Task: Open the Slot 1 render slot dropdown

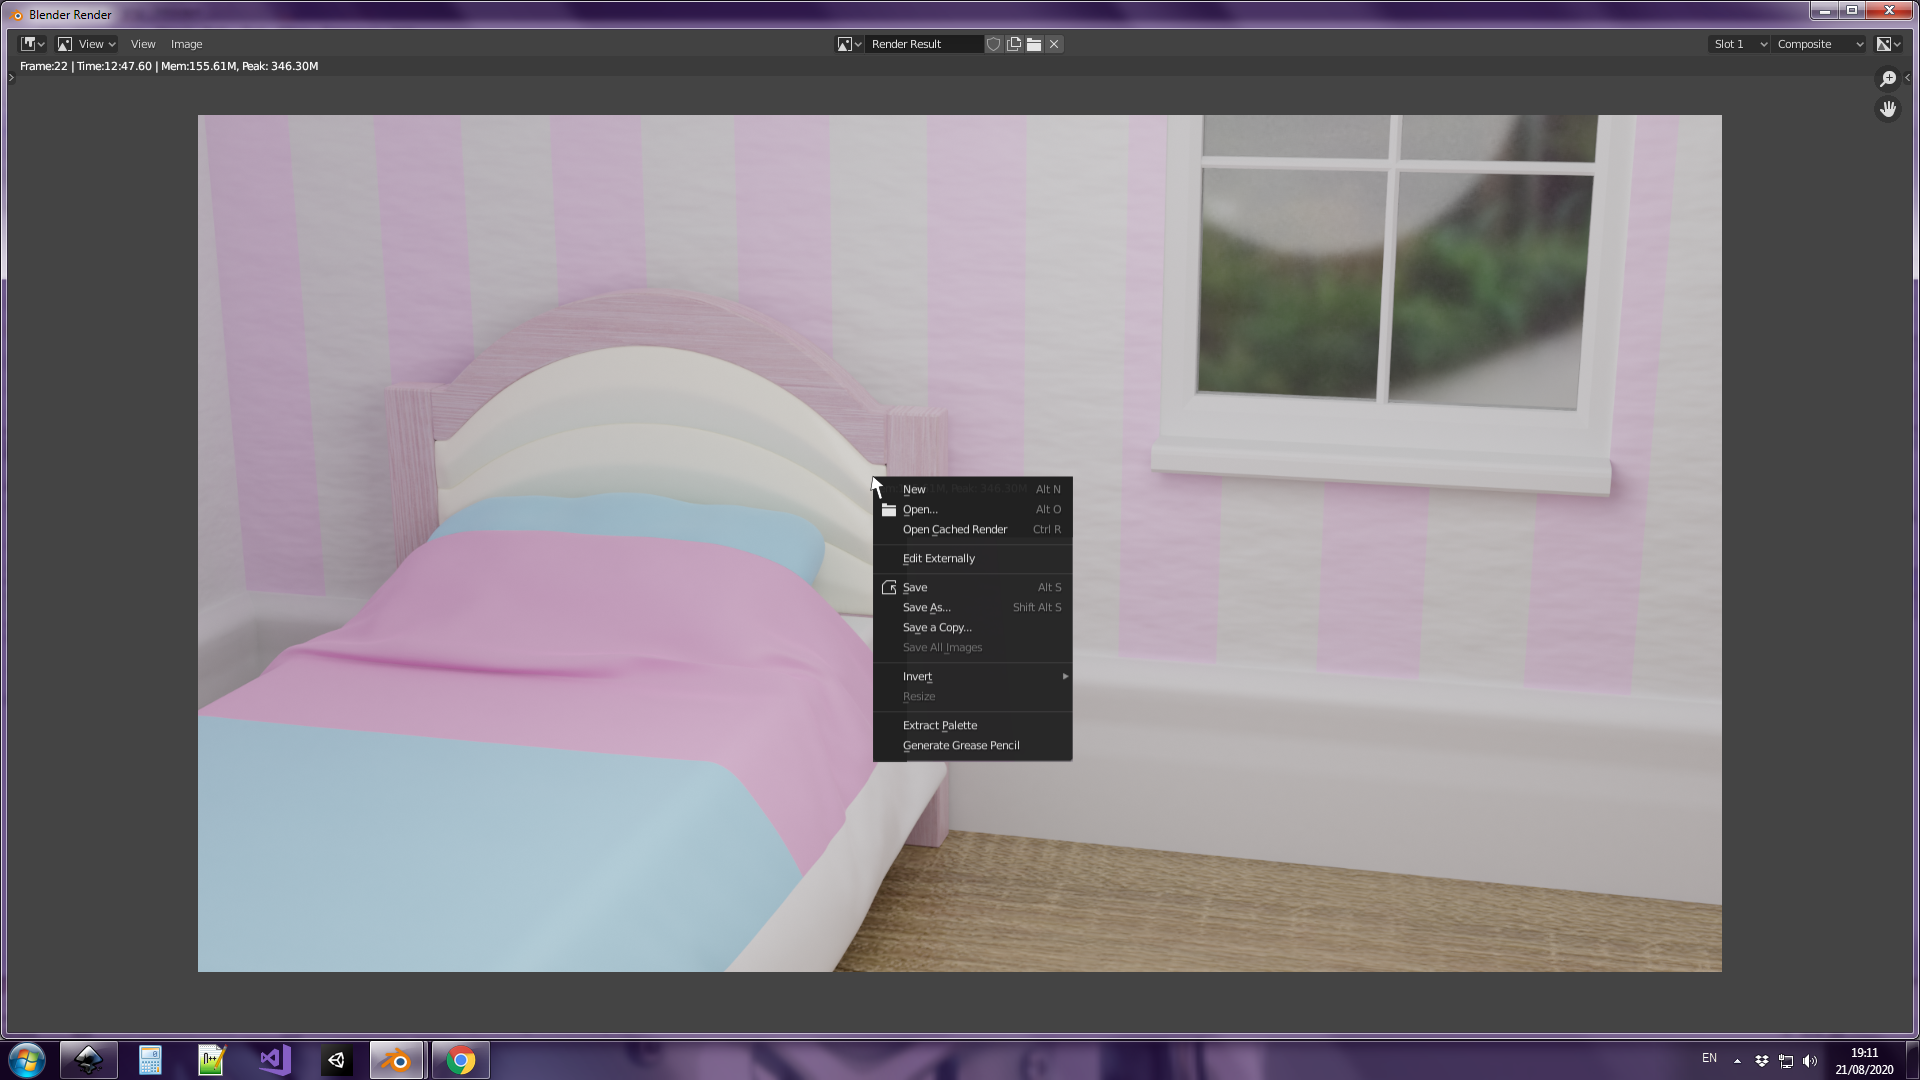Action: point(1740,44)
